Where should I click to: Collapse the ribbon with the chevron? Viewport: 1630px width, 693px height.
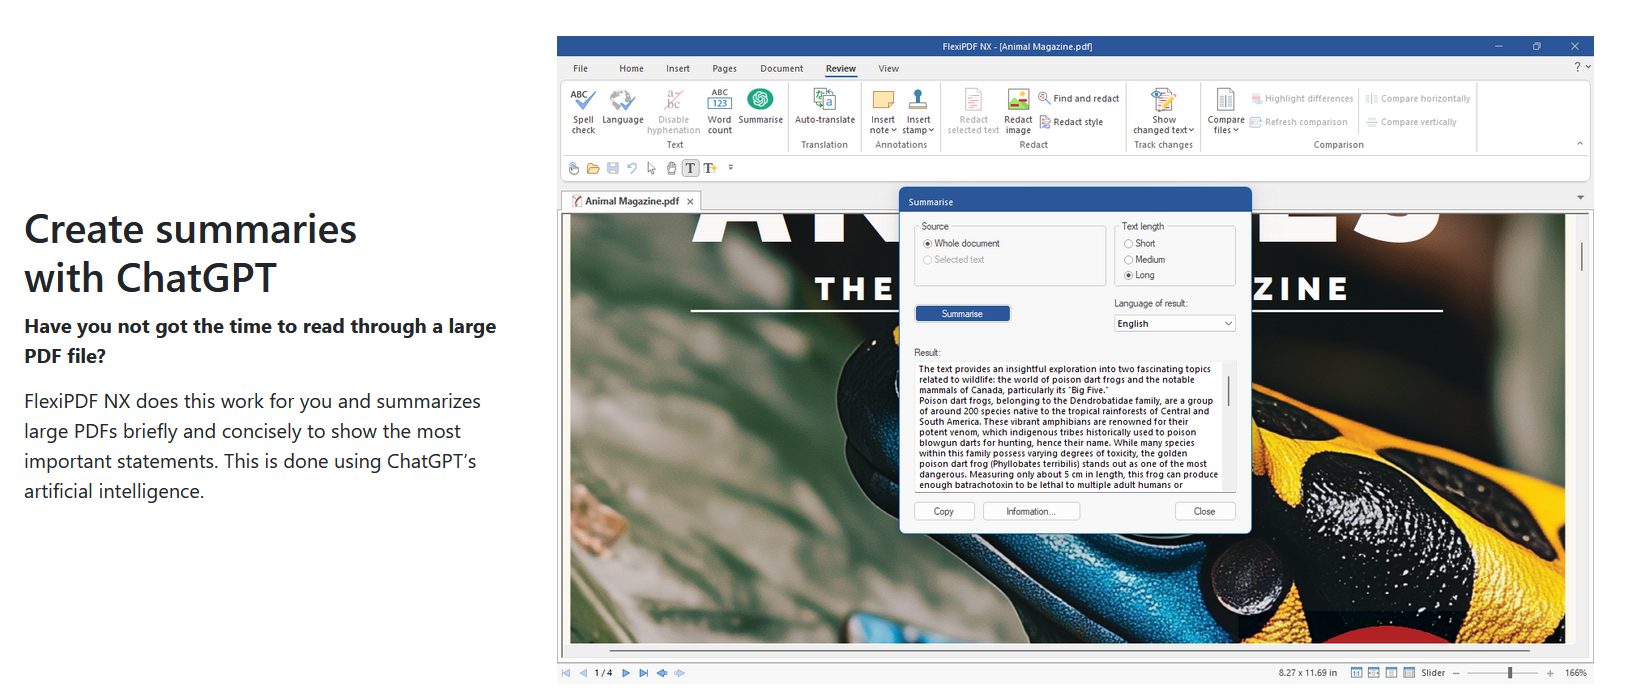click(x=1580, y=144)
